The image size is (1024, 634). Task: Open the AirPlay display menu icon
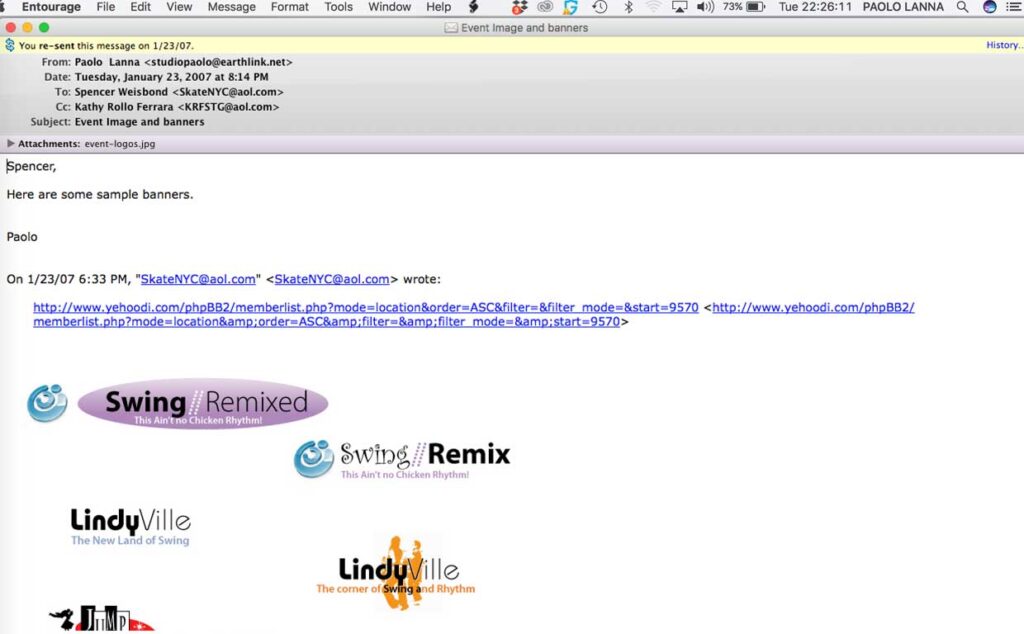click(x=680, y=7)
